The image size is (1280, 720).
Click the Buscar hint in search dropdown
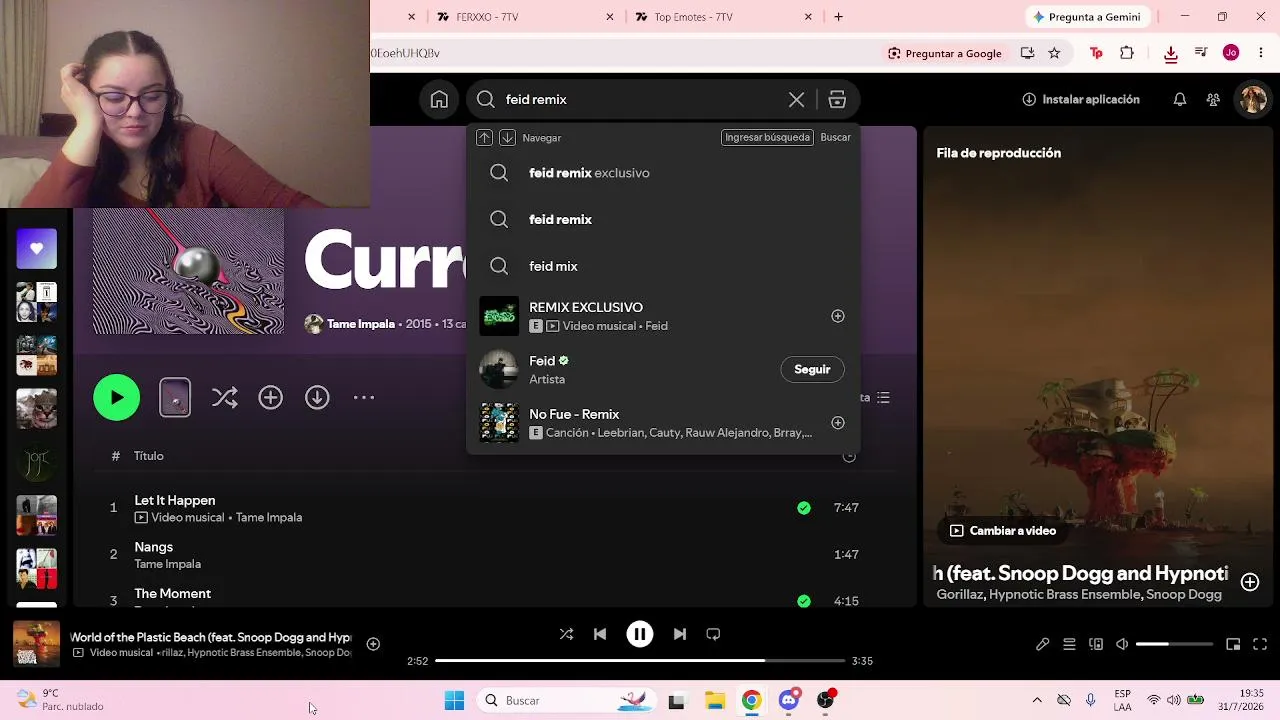pyautogui.click(x=835, y=137)
